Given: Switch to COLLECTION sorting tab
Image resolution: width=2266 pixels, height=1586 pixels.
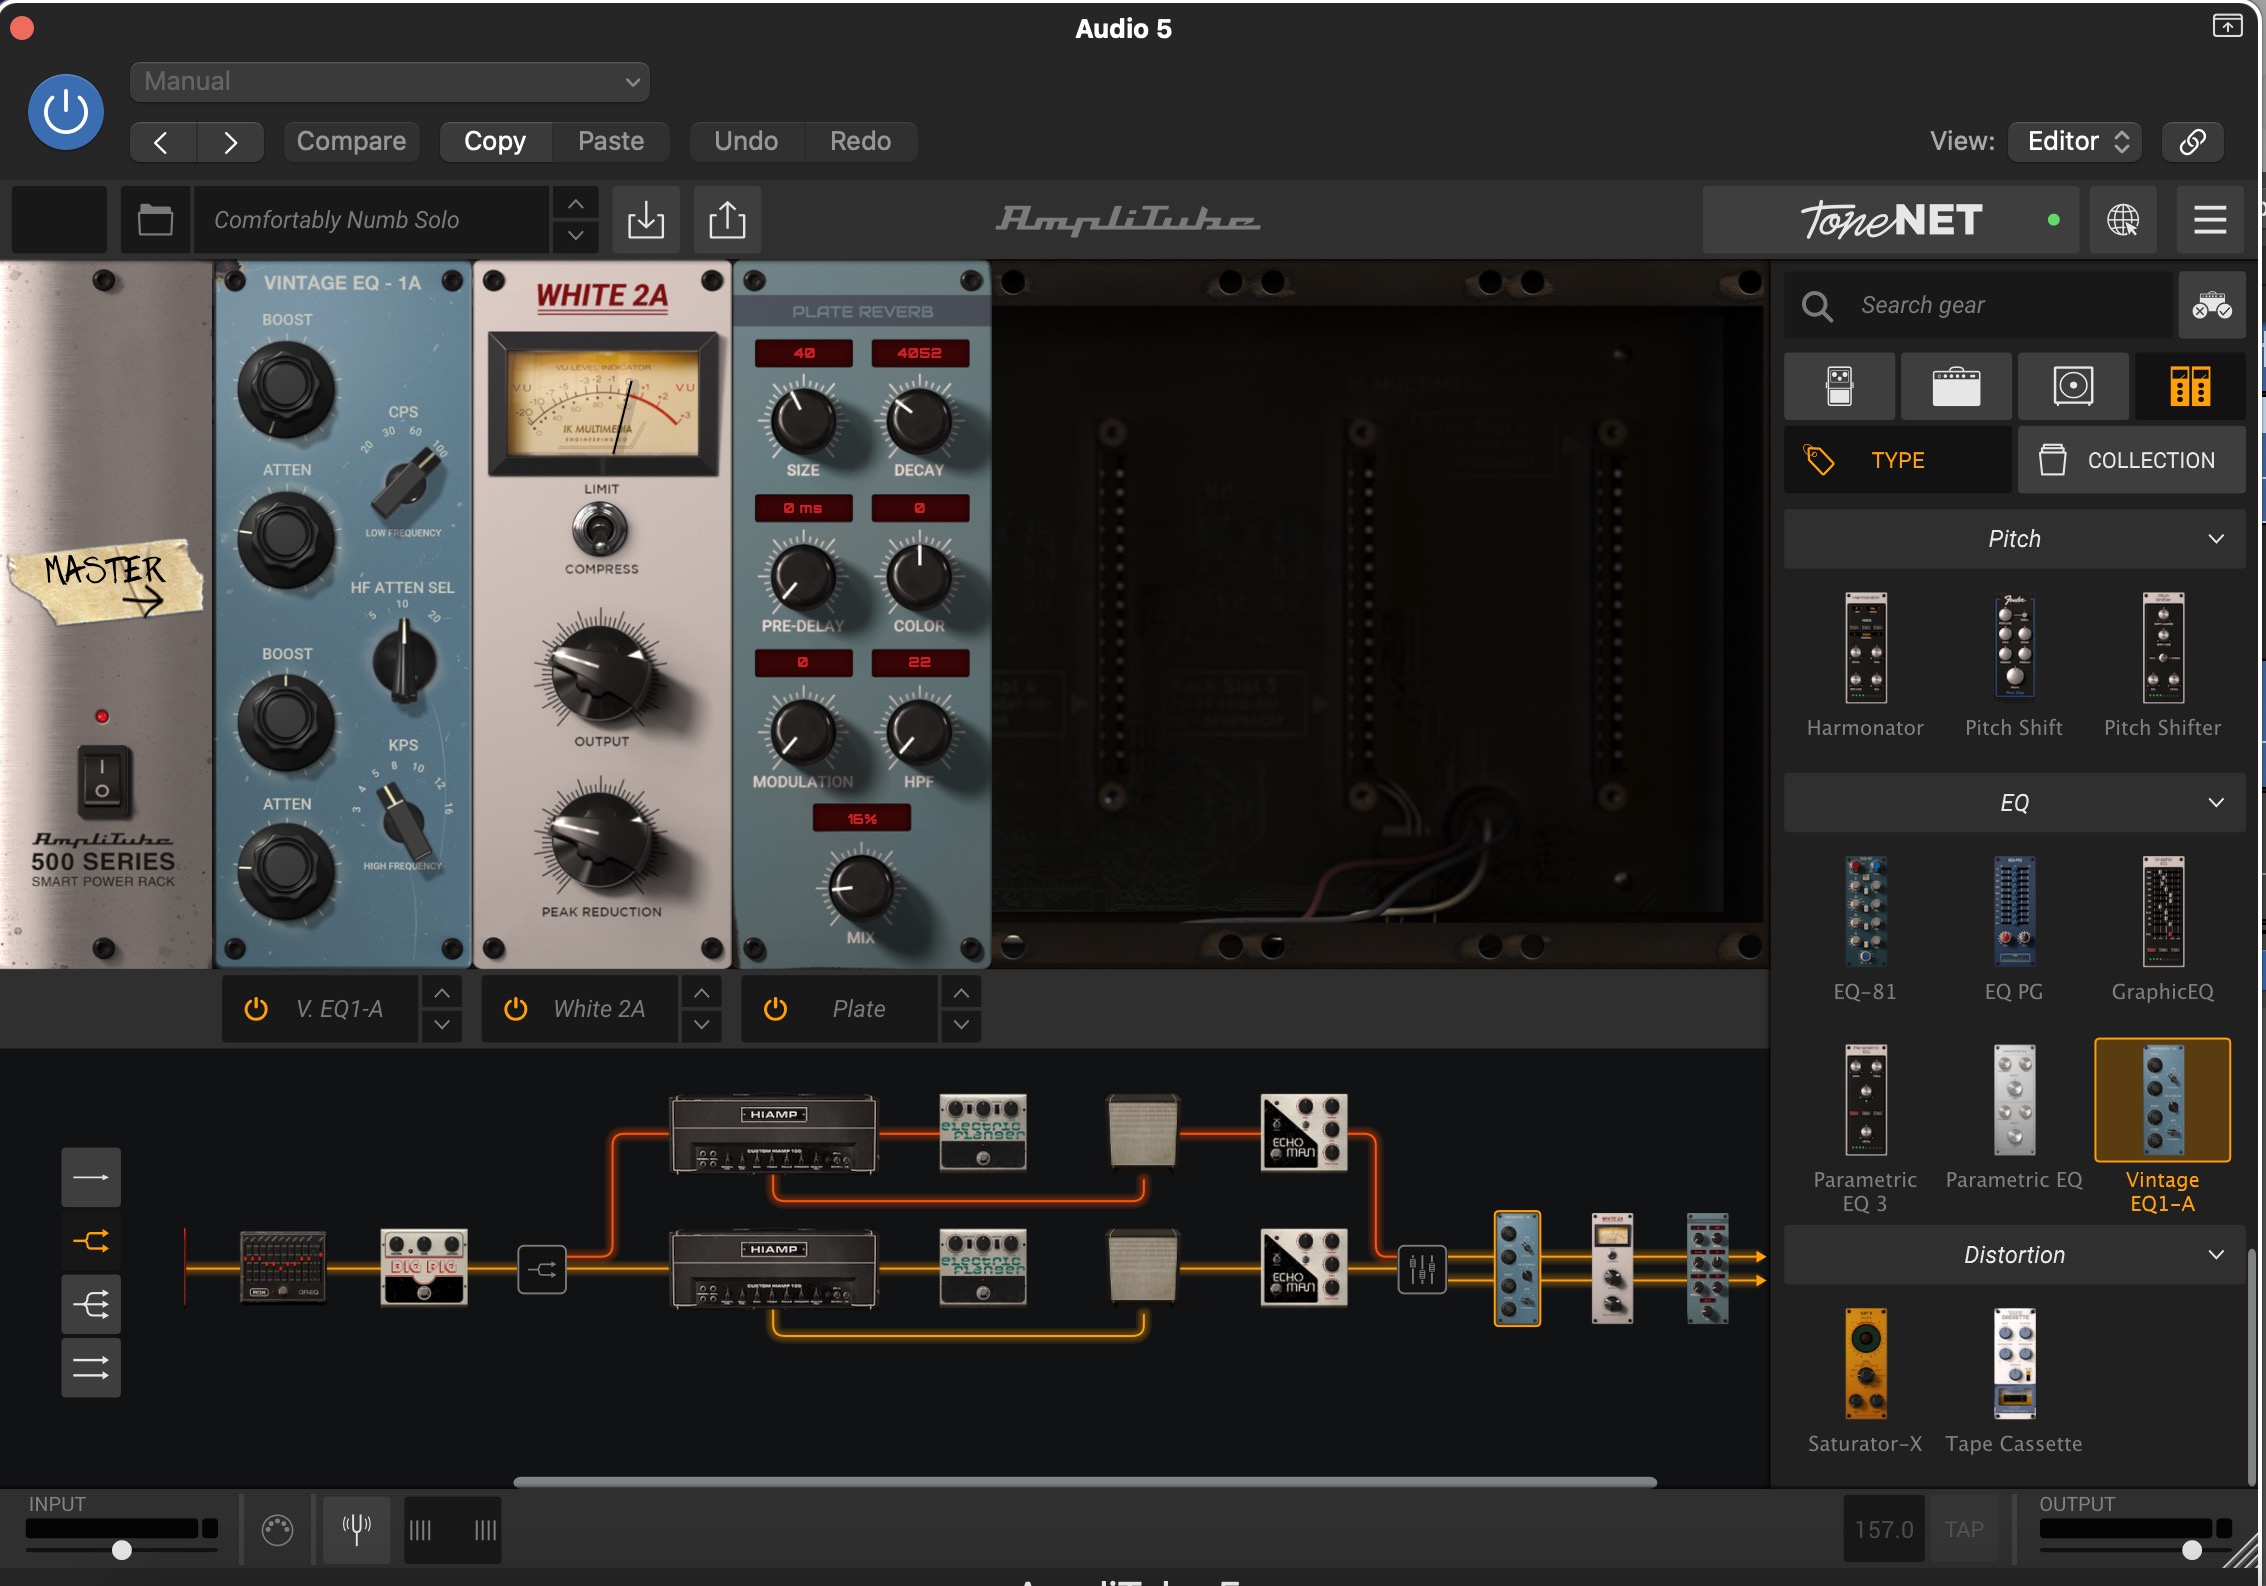Looking at the screenshot, I should (2131, 460).
